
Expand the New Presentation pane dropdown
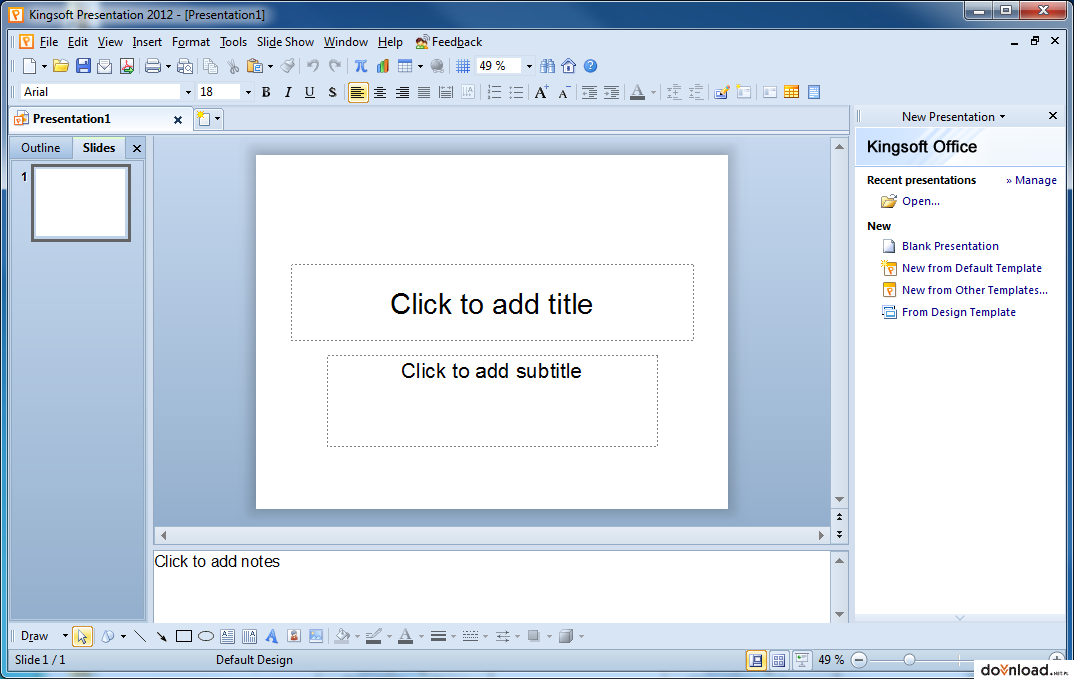pos(1003,116)
